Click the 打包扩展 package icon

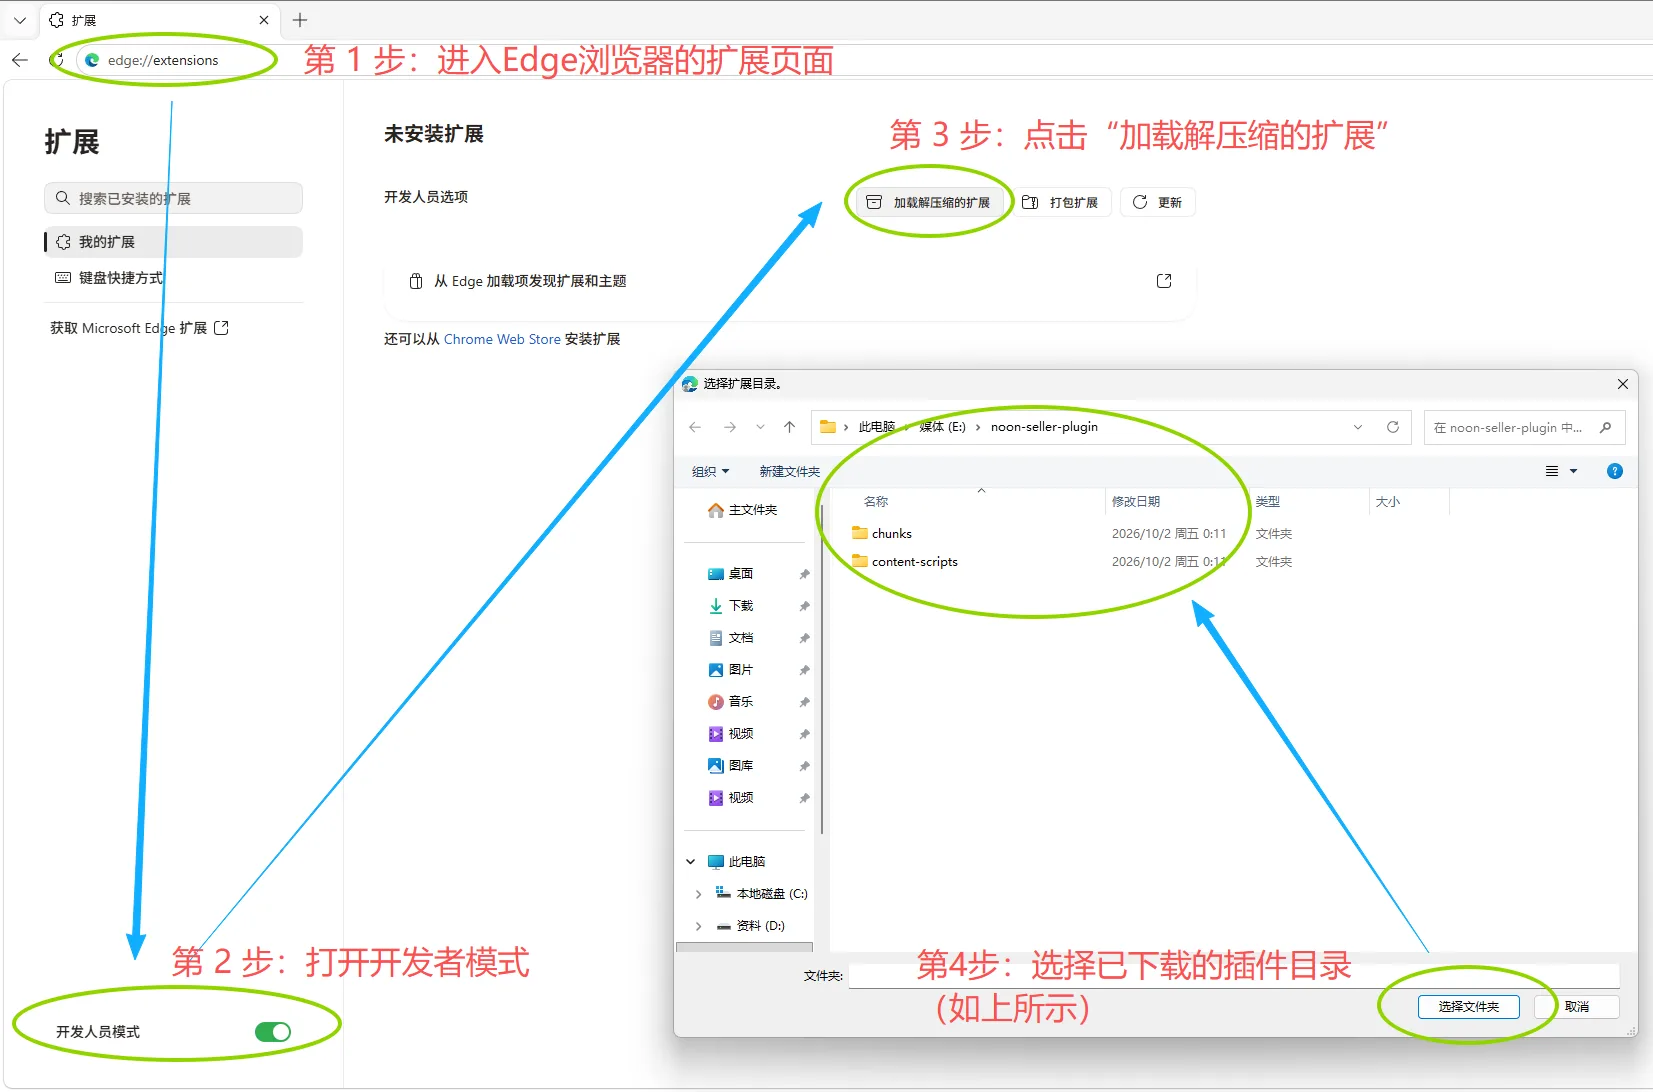pyautogui.click(x=1030, y=202)
